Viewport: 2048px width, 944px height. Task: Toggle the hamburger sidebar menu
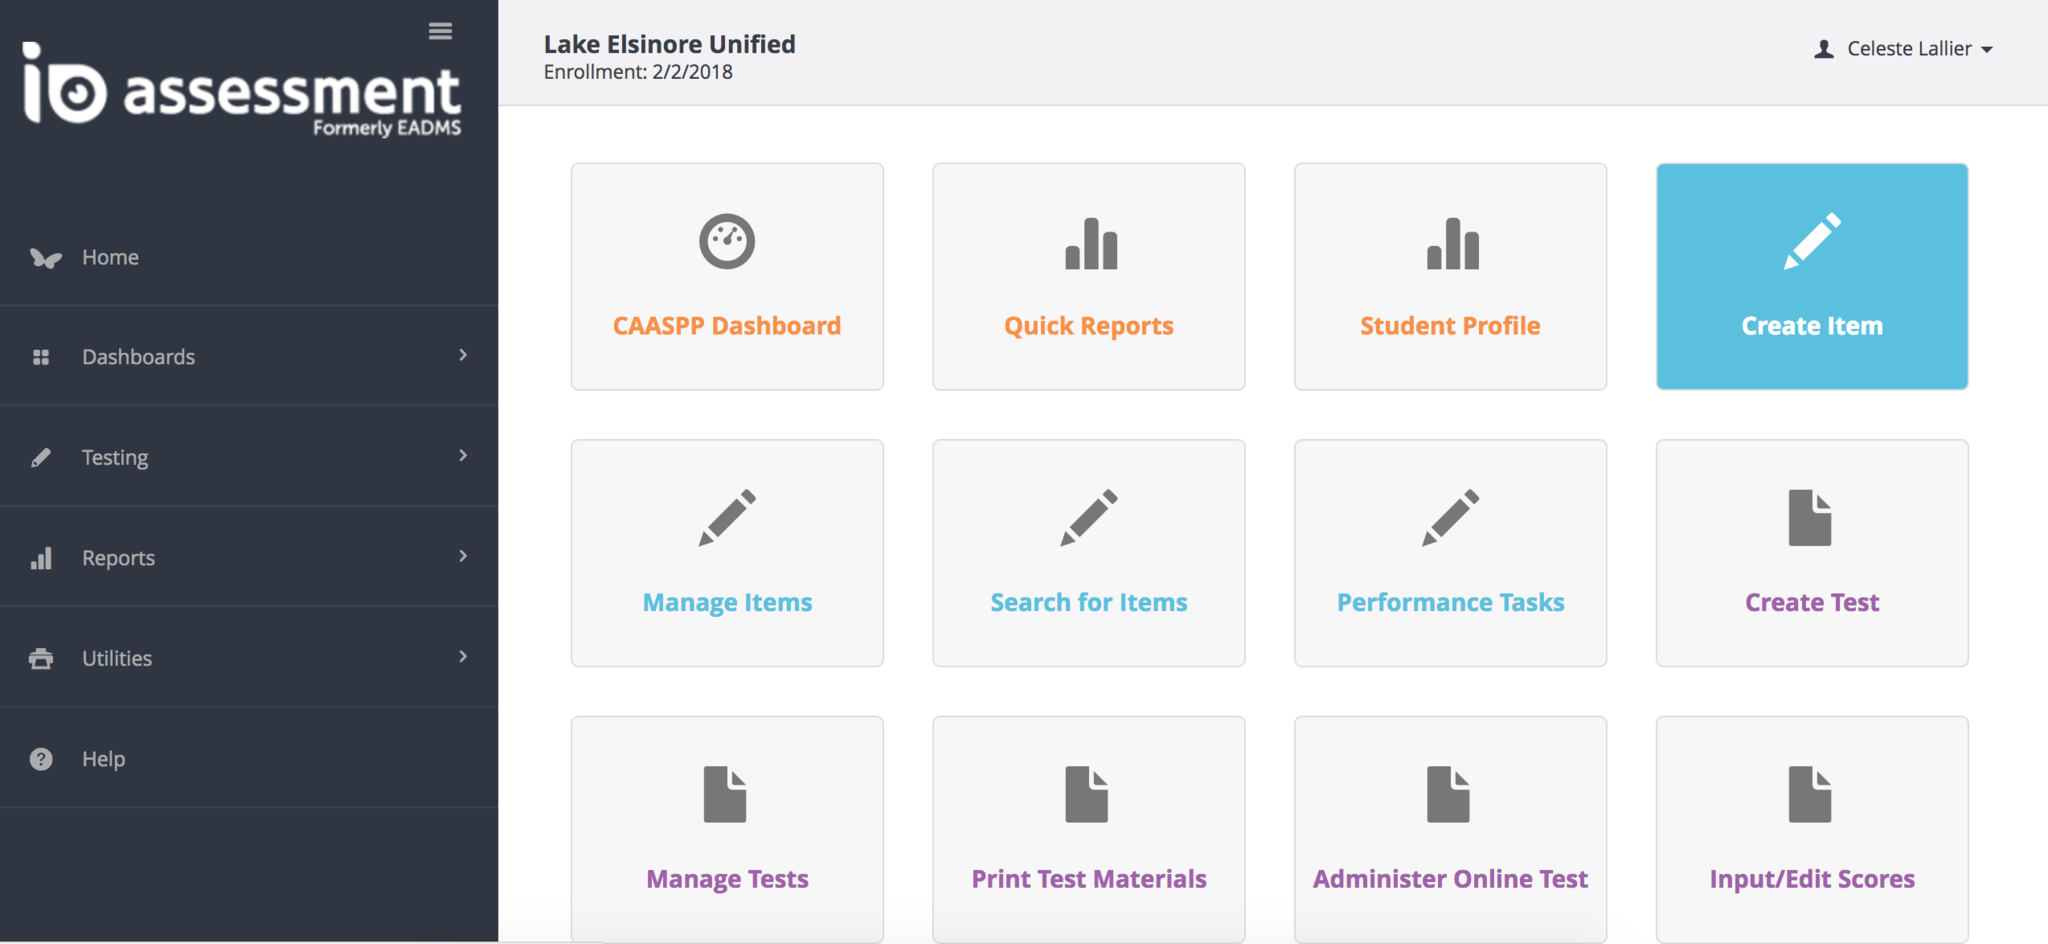click(x=440, y=32)
